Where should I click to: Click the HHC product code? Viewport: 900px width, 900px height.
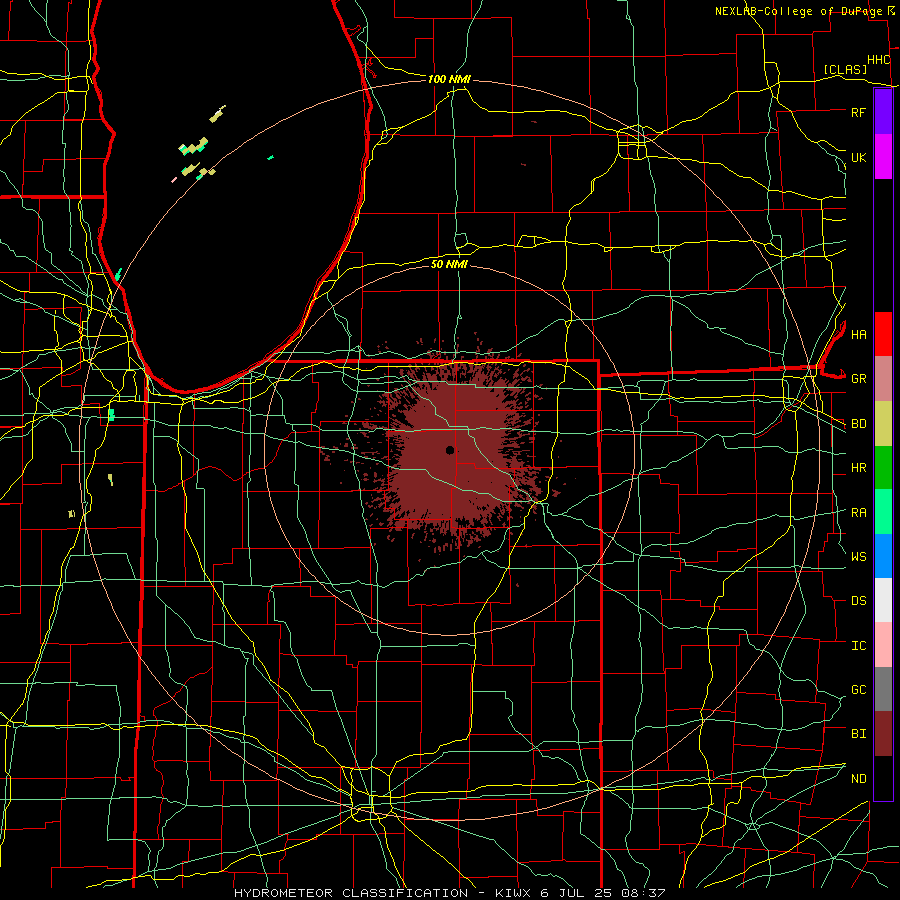[878, 60]
